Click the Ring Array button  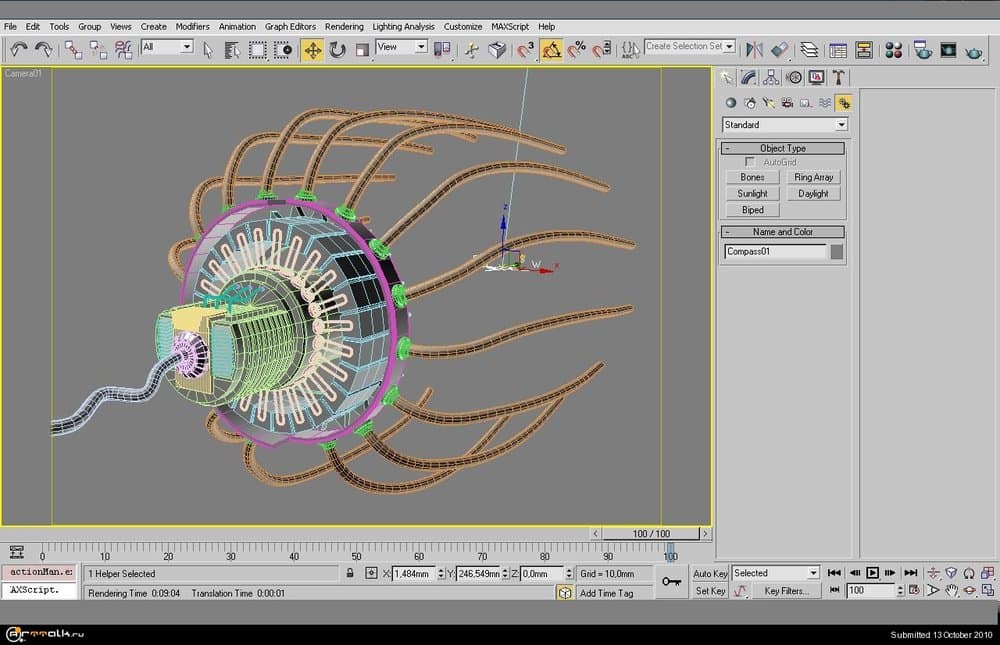coord(813,177)
